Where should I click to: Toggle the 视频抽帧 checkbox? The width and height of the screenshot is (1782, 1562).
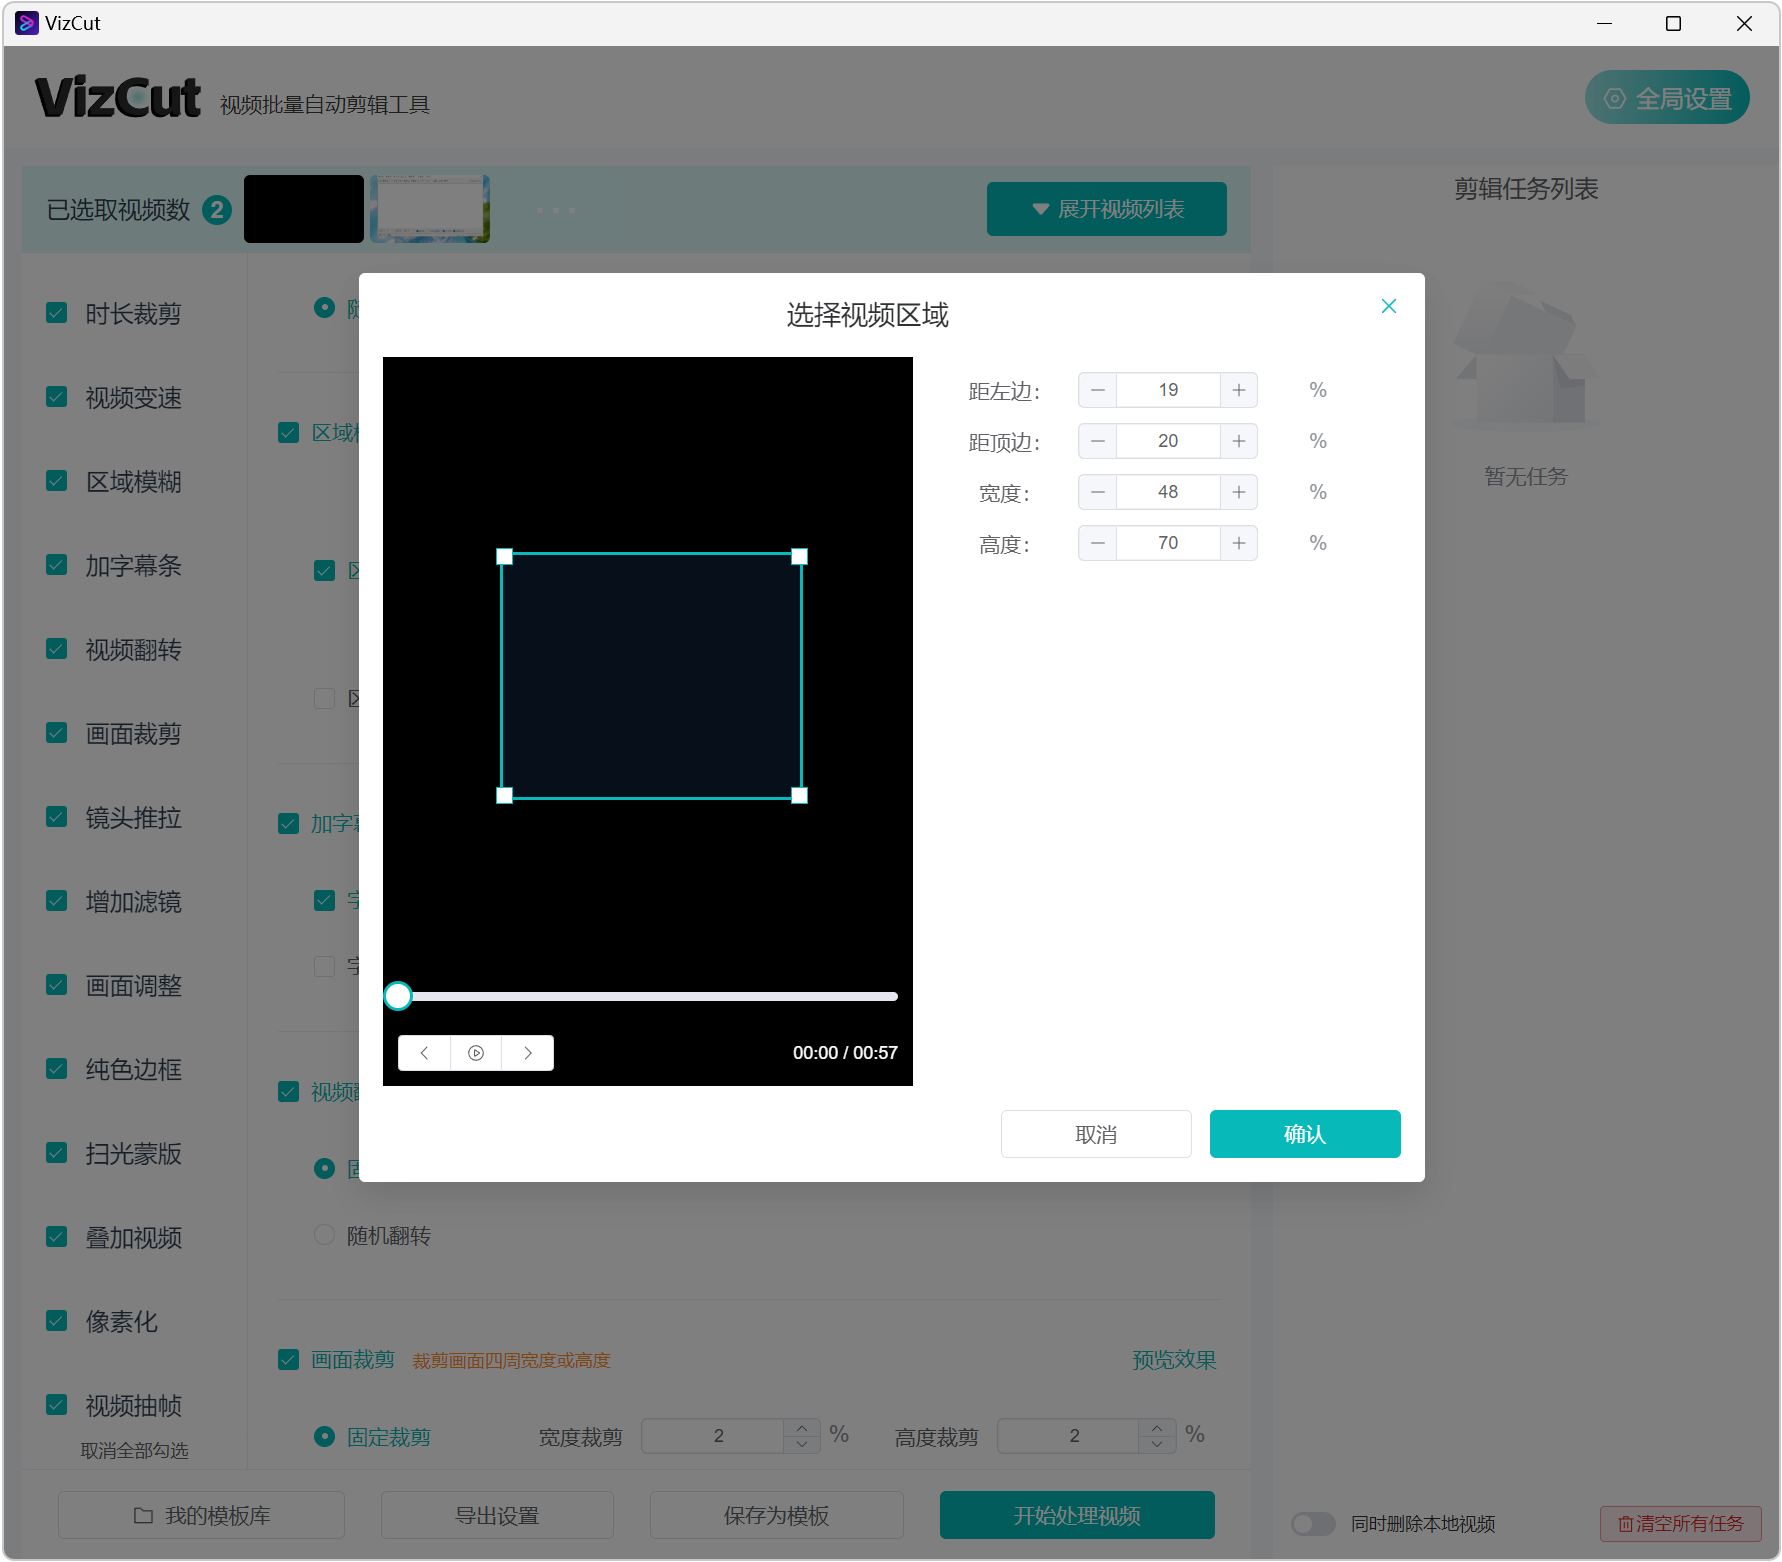(x=57, y=1405)
